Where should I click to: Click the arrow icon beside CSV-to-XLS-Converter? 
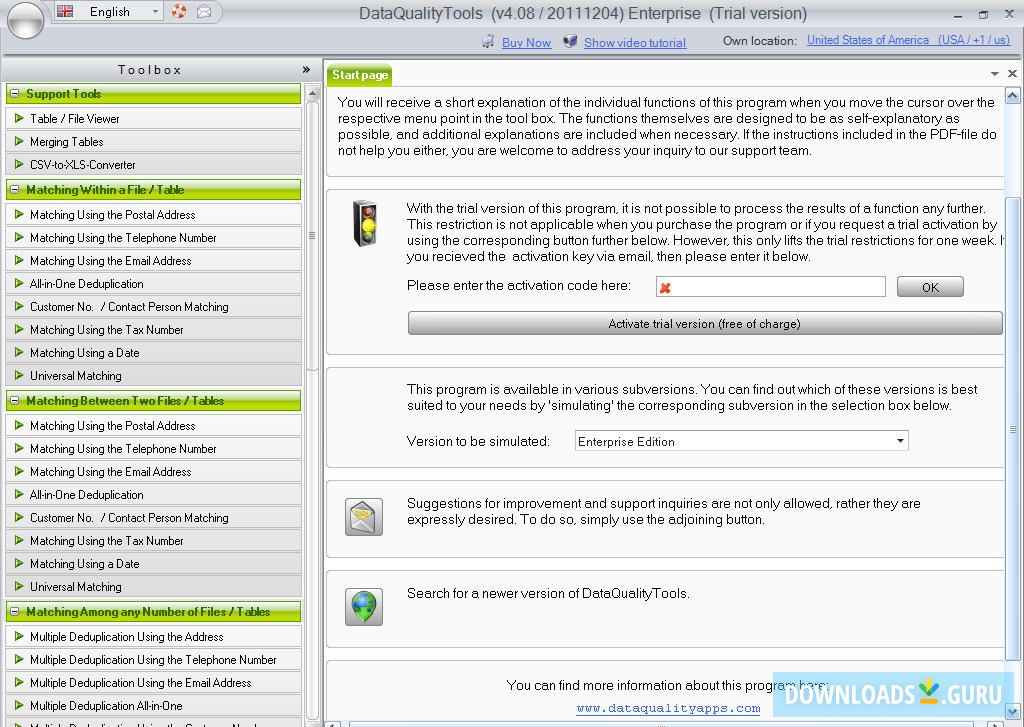tap(19, 164)
